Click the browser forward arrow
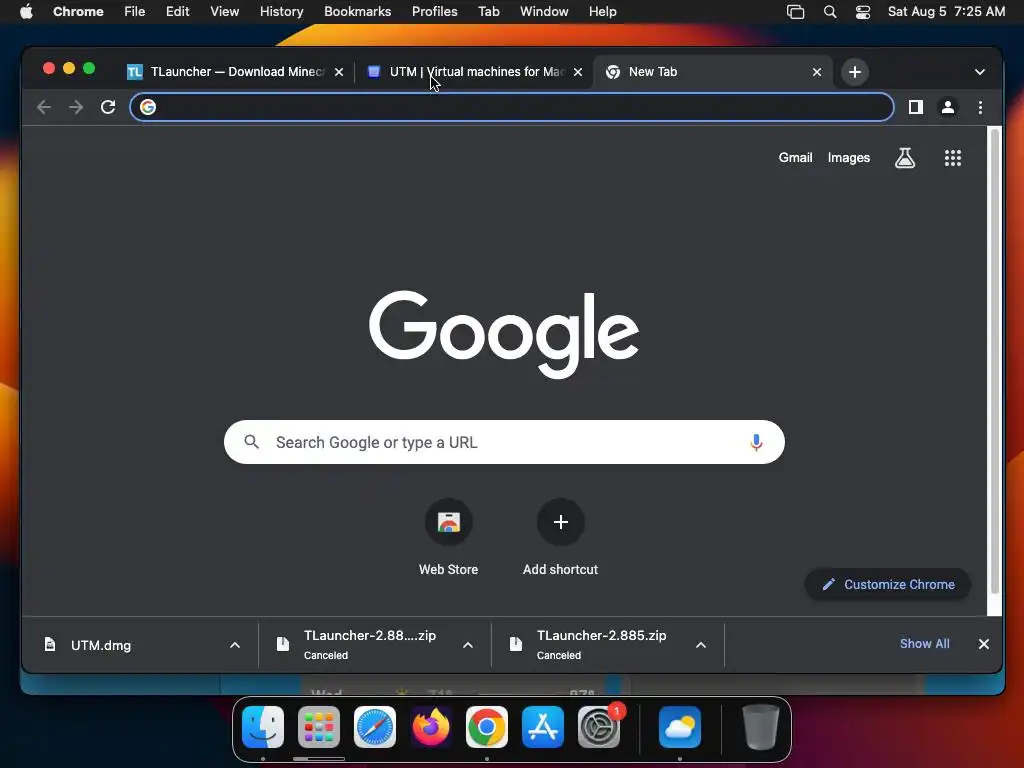The height and width of the screenshot is (768, 1024). 76,107
